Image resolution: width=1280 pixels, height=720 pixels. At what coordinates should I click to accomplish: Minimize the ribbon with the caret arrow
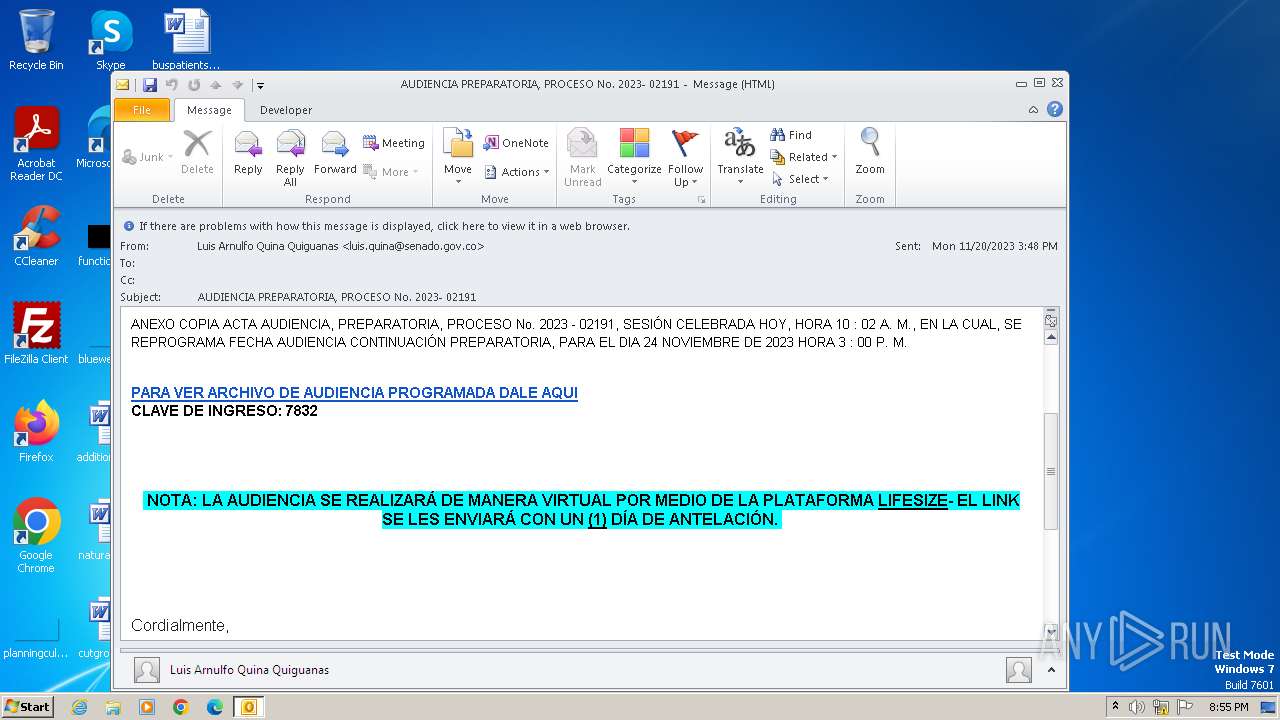(1033, 110)
